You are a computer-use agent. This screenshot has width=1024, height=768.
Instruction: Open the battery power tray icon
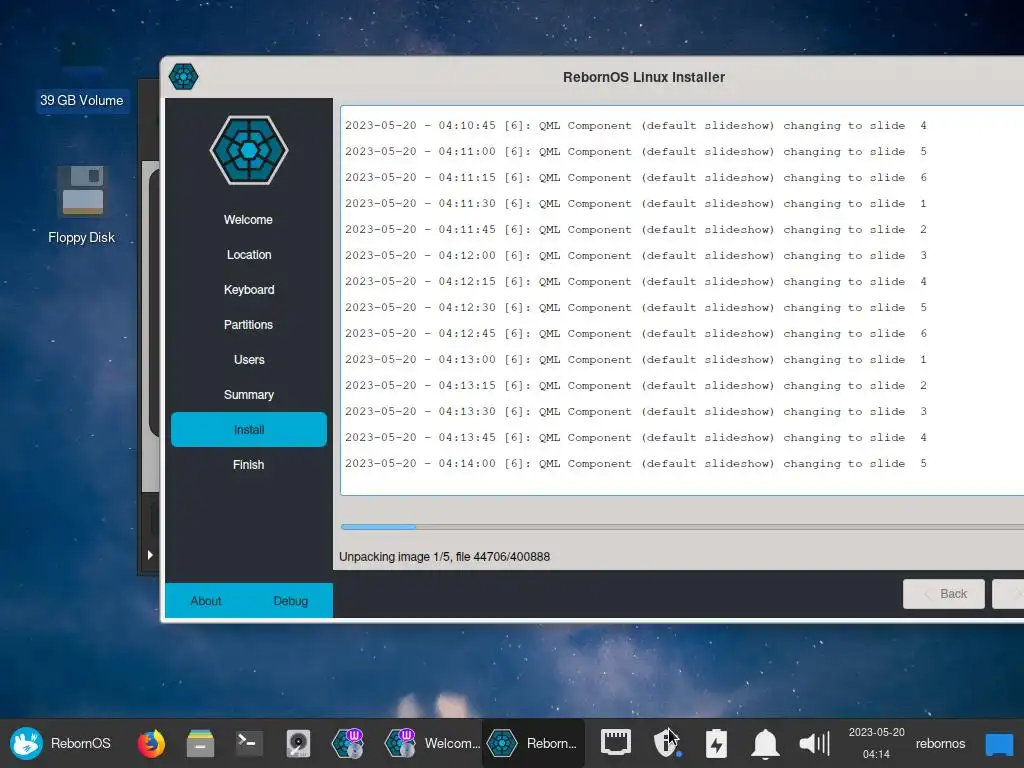[x=716, y=743]
